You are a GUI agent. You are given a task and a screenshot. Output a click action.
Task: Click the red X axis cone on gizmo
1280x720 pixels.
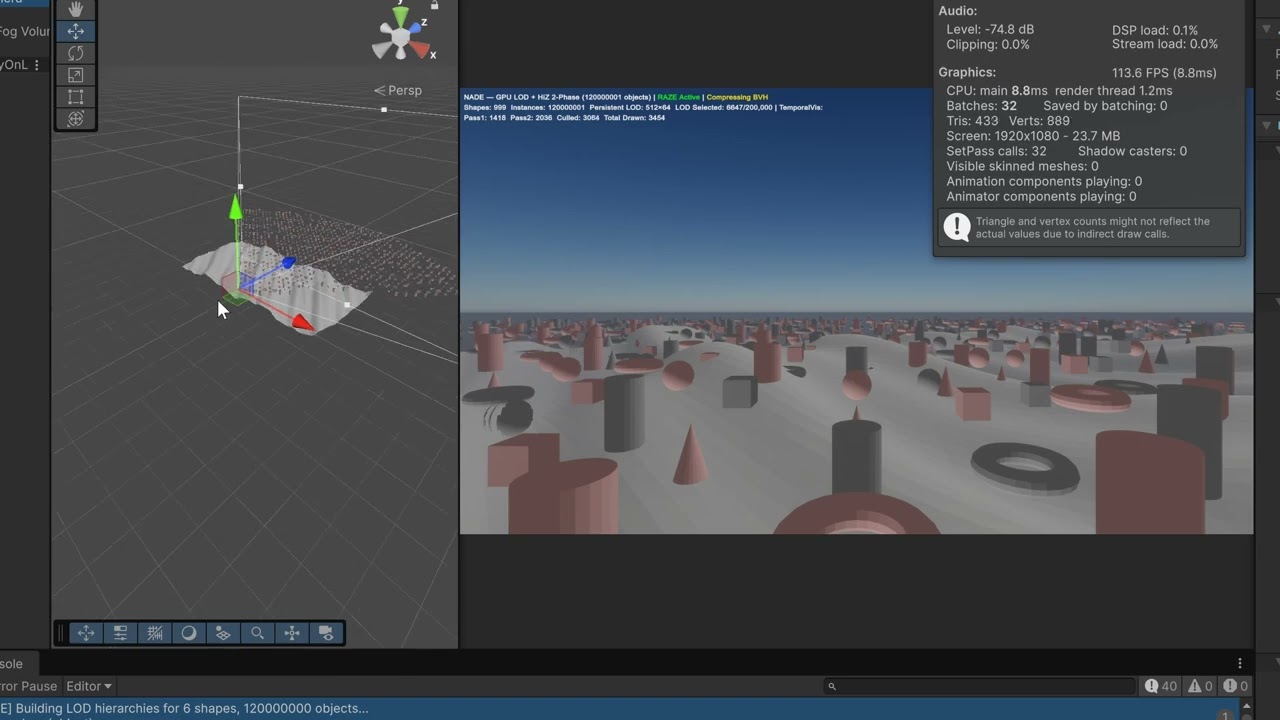(x=420, y=49)
